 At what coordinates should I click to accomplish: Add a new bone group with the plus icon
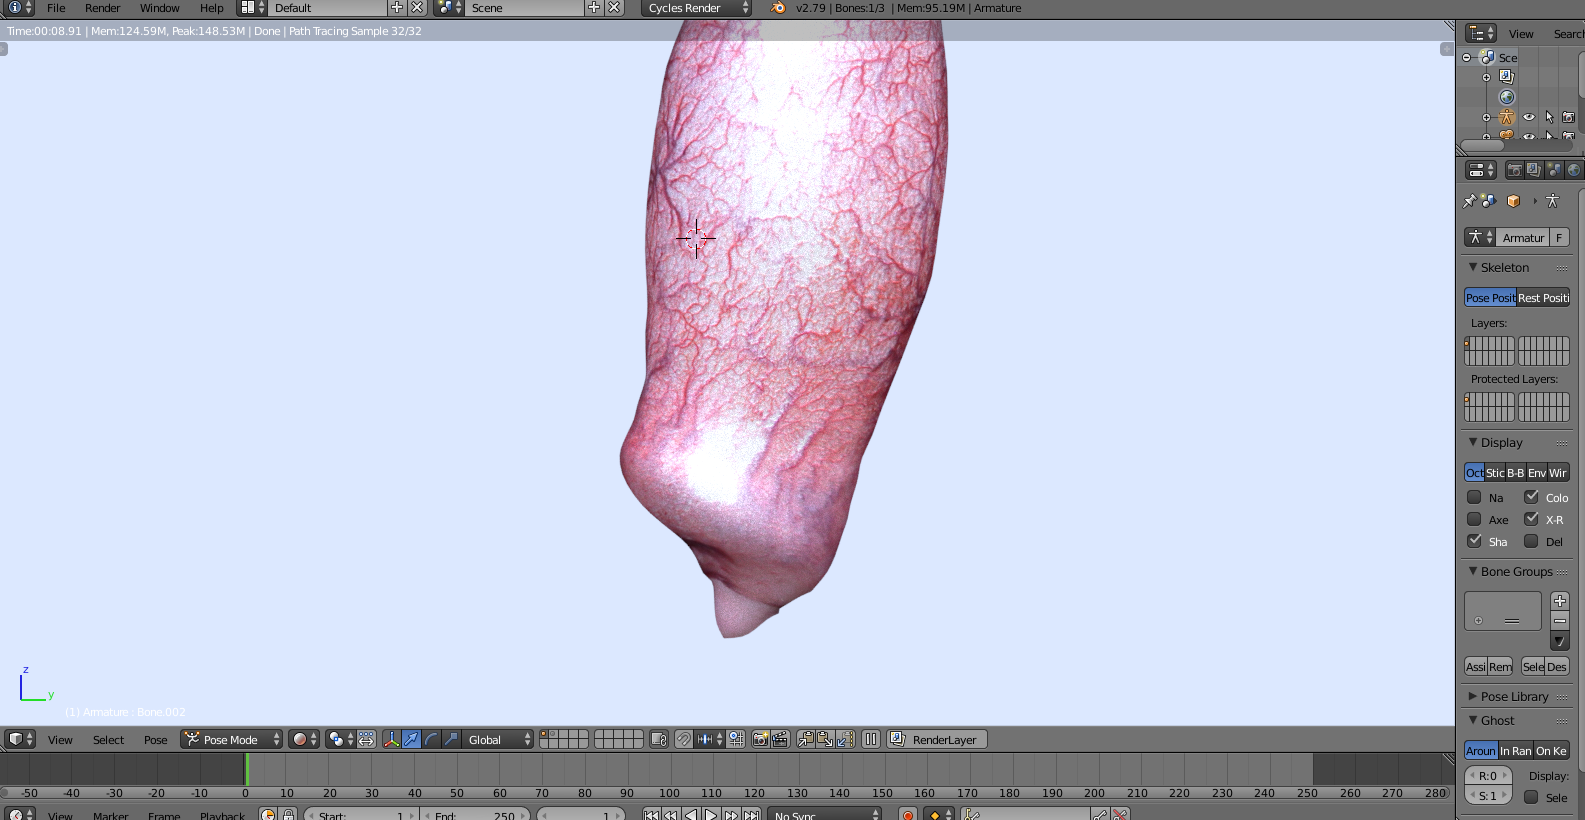point(1560,601)
